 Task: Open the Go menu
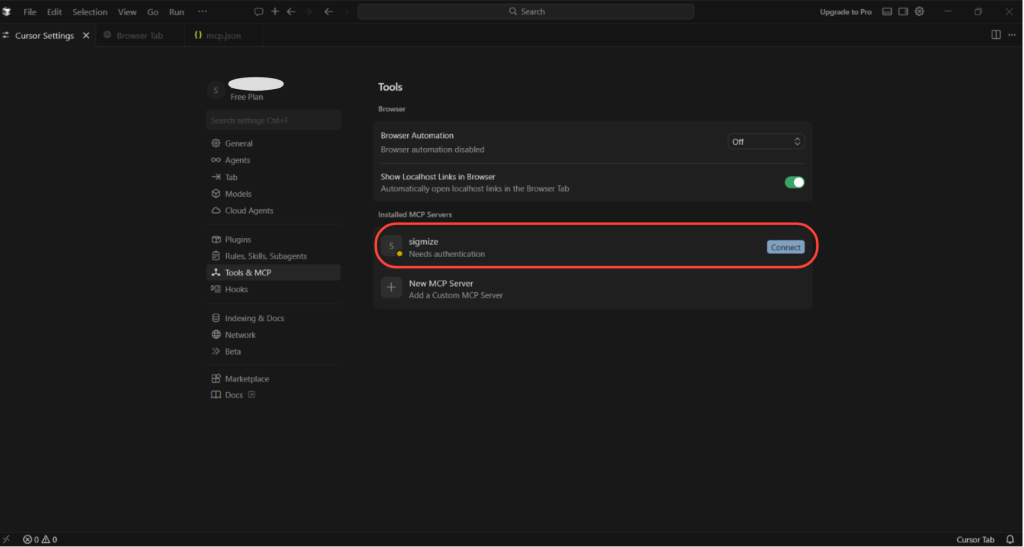pyautogui.click(x=153, y=12)
